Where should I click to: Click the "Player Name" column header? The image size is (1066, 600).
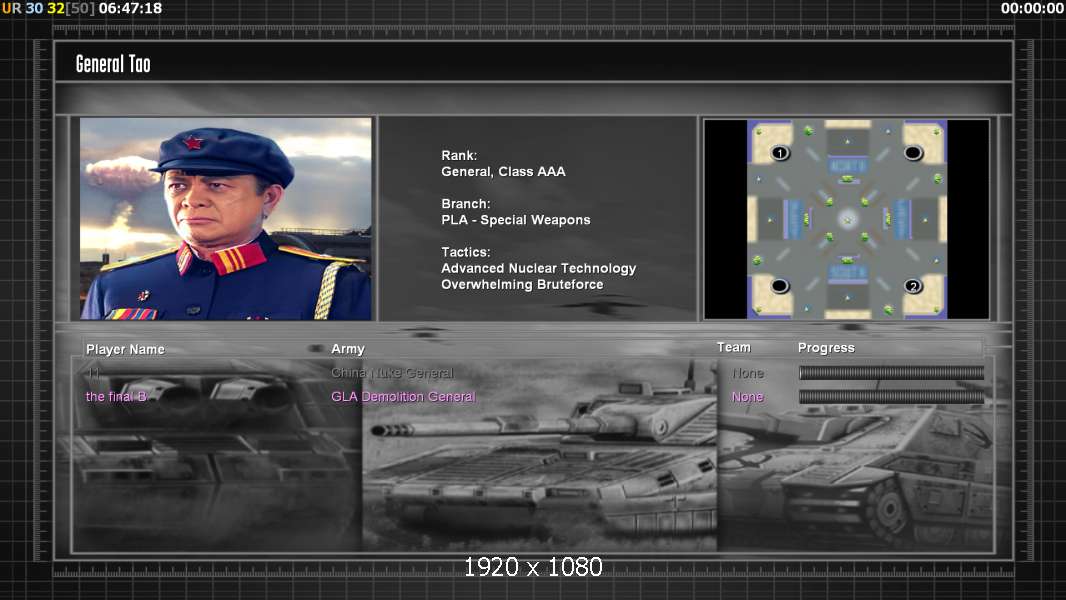point(125,349)
